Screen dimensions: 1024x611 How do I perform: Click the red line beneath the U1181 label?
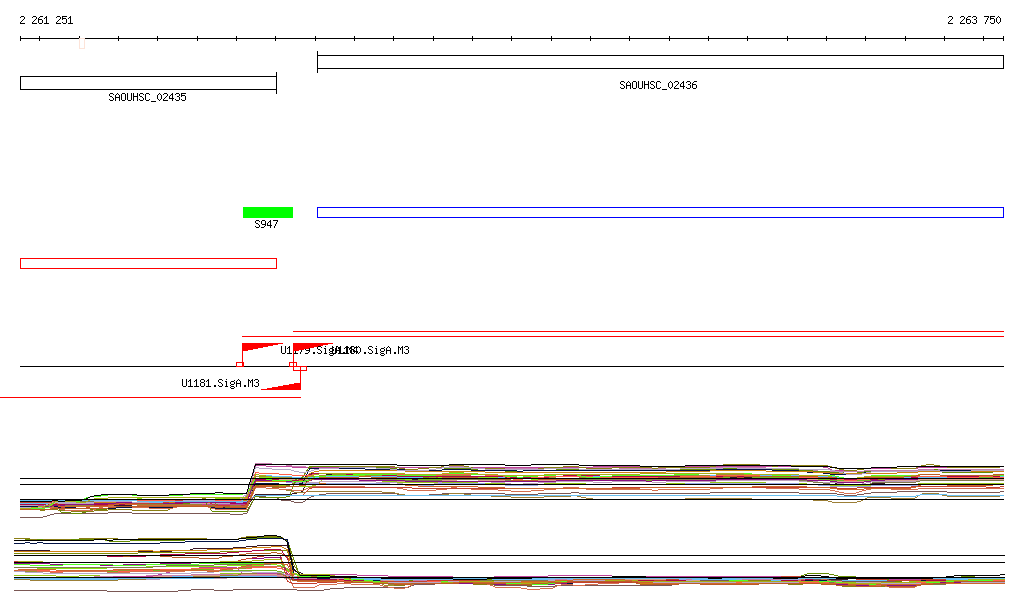point(150,398)
